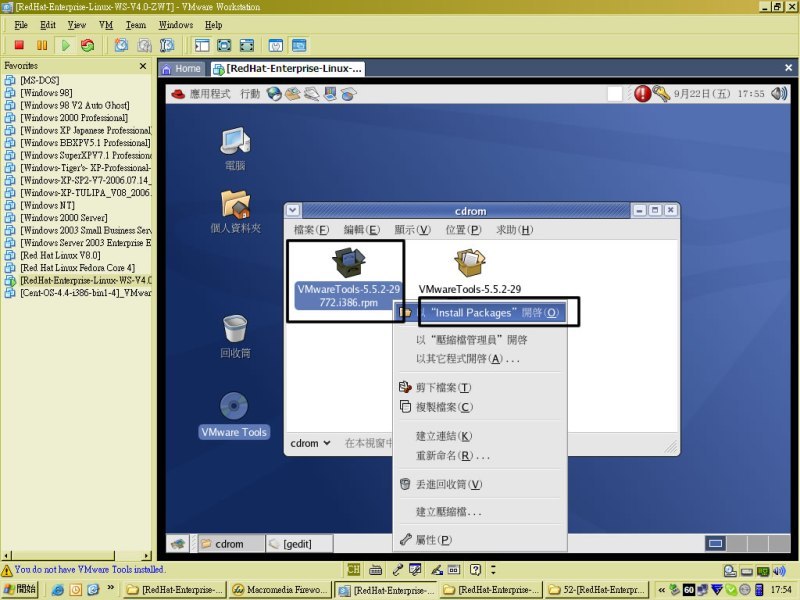Select the 電腦 computer desktop icon
Image resolution: width=800 pixels, height=600 pixels.
click(x=235, y=149)
